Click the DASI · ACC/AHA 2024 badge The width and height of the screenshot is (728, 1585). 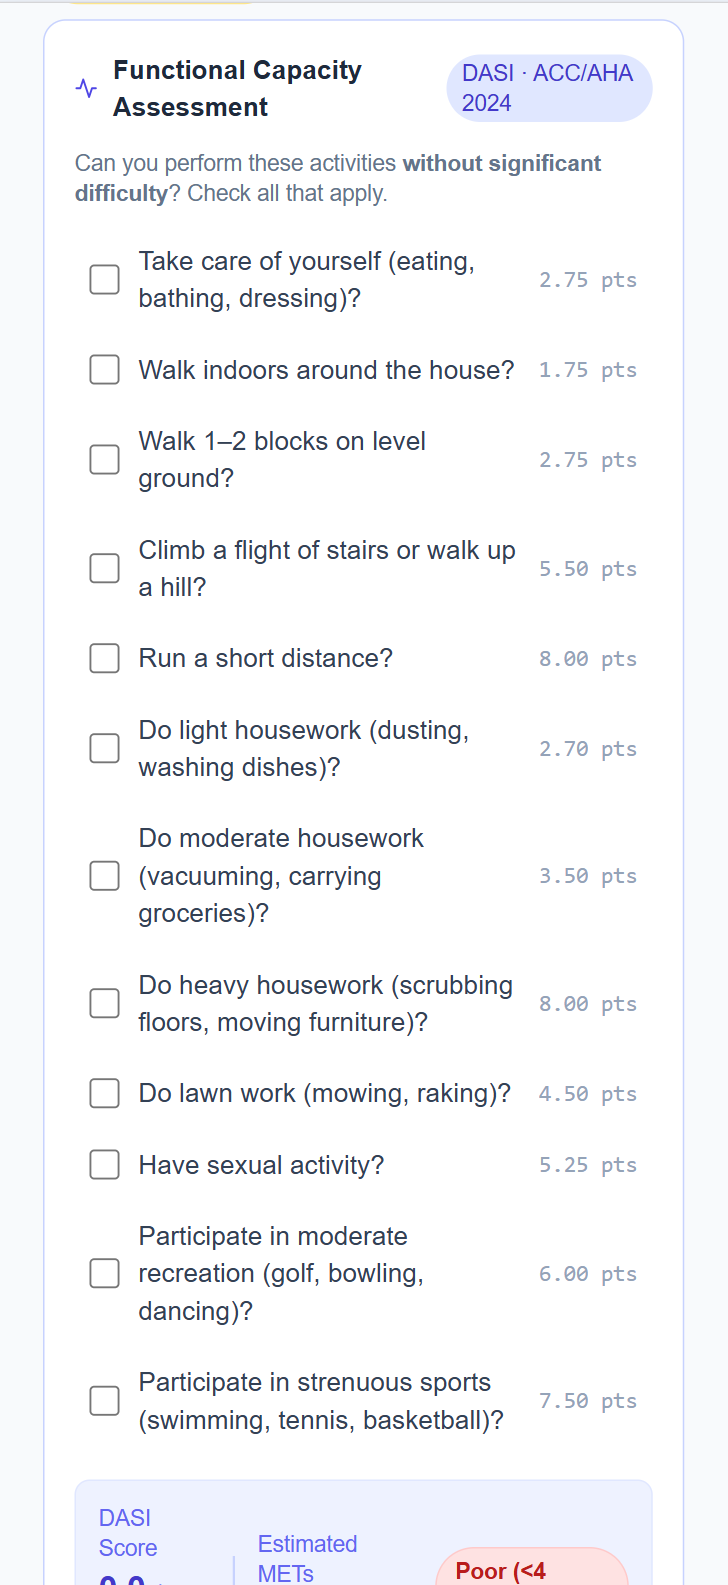point(548,88)
